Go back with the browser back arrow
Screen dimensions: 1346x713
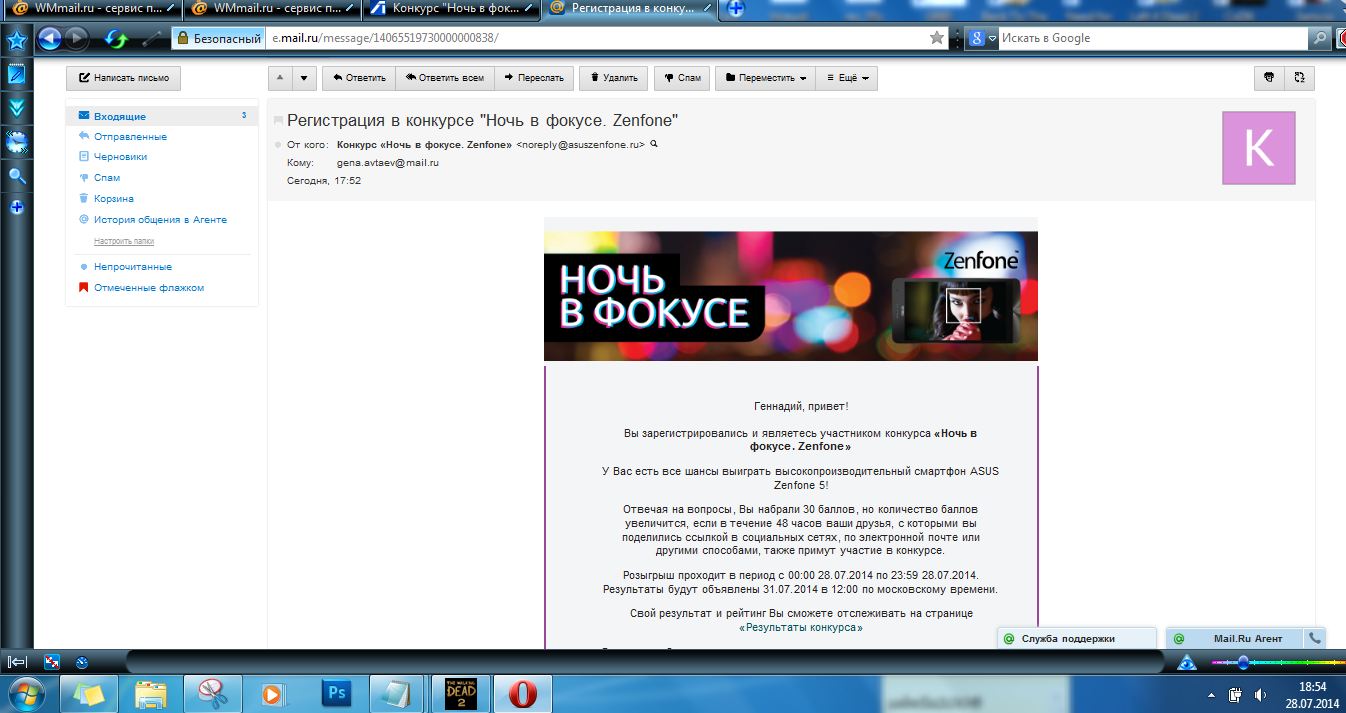(x=50, y=39)
